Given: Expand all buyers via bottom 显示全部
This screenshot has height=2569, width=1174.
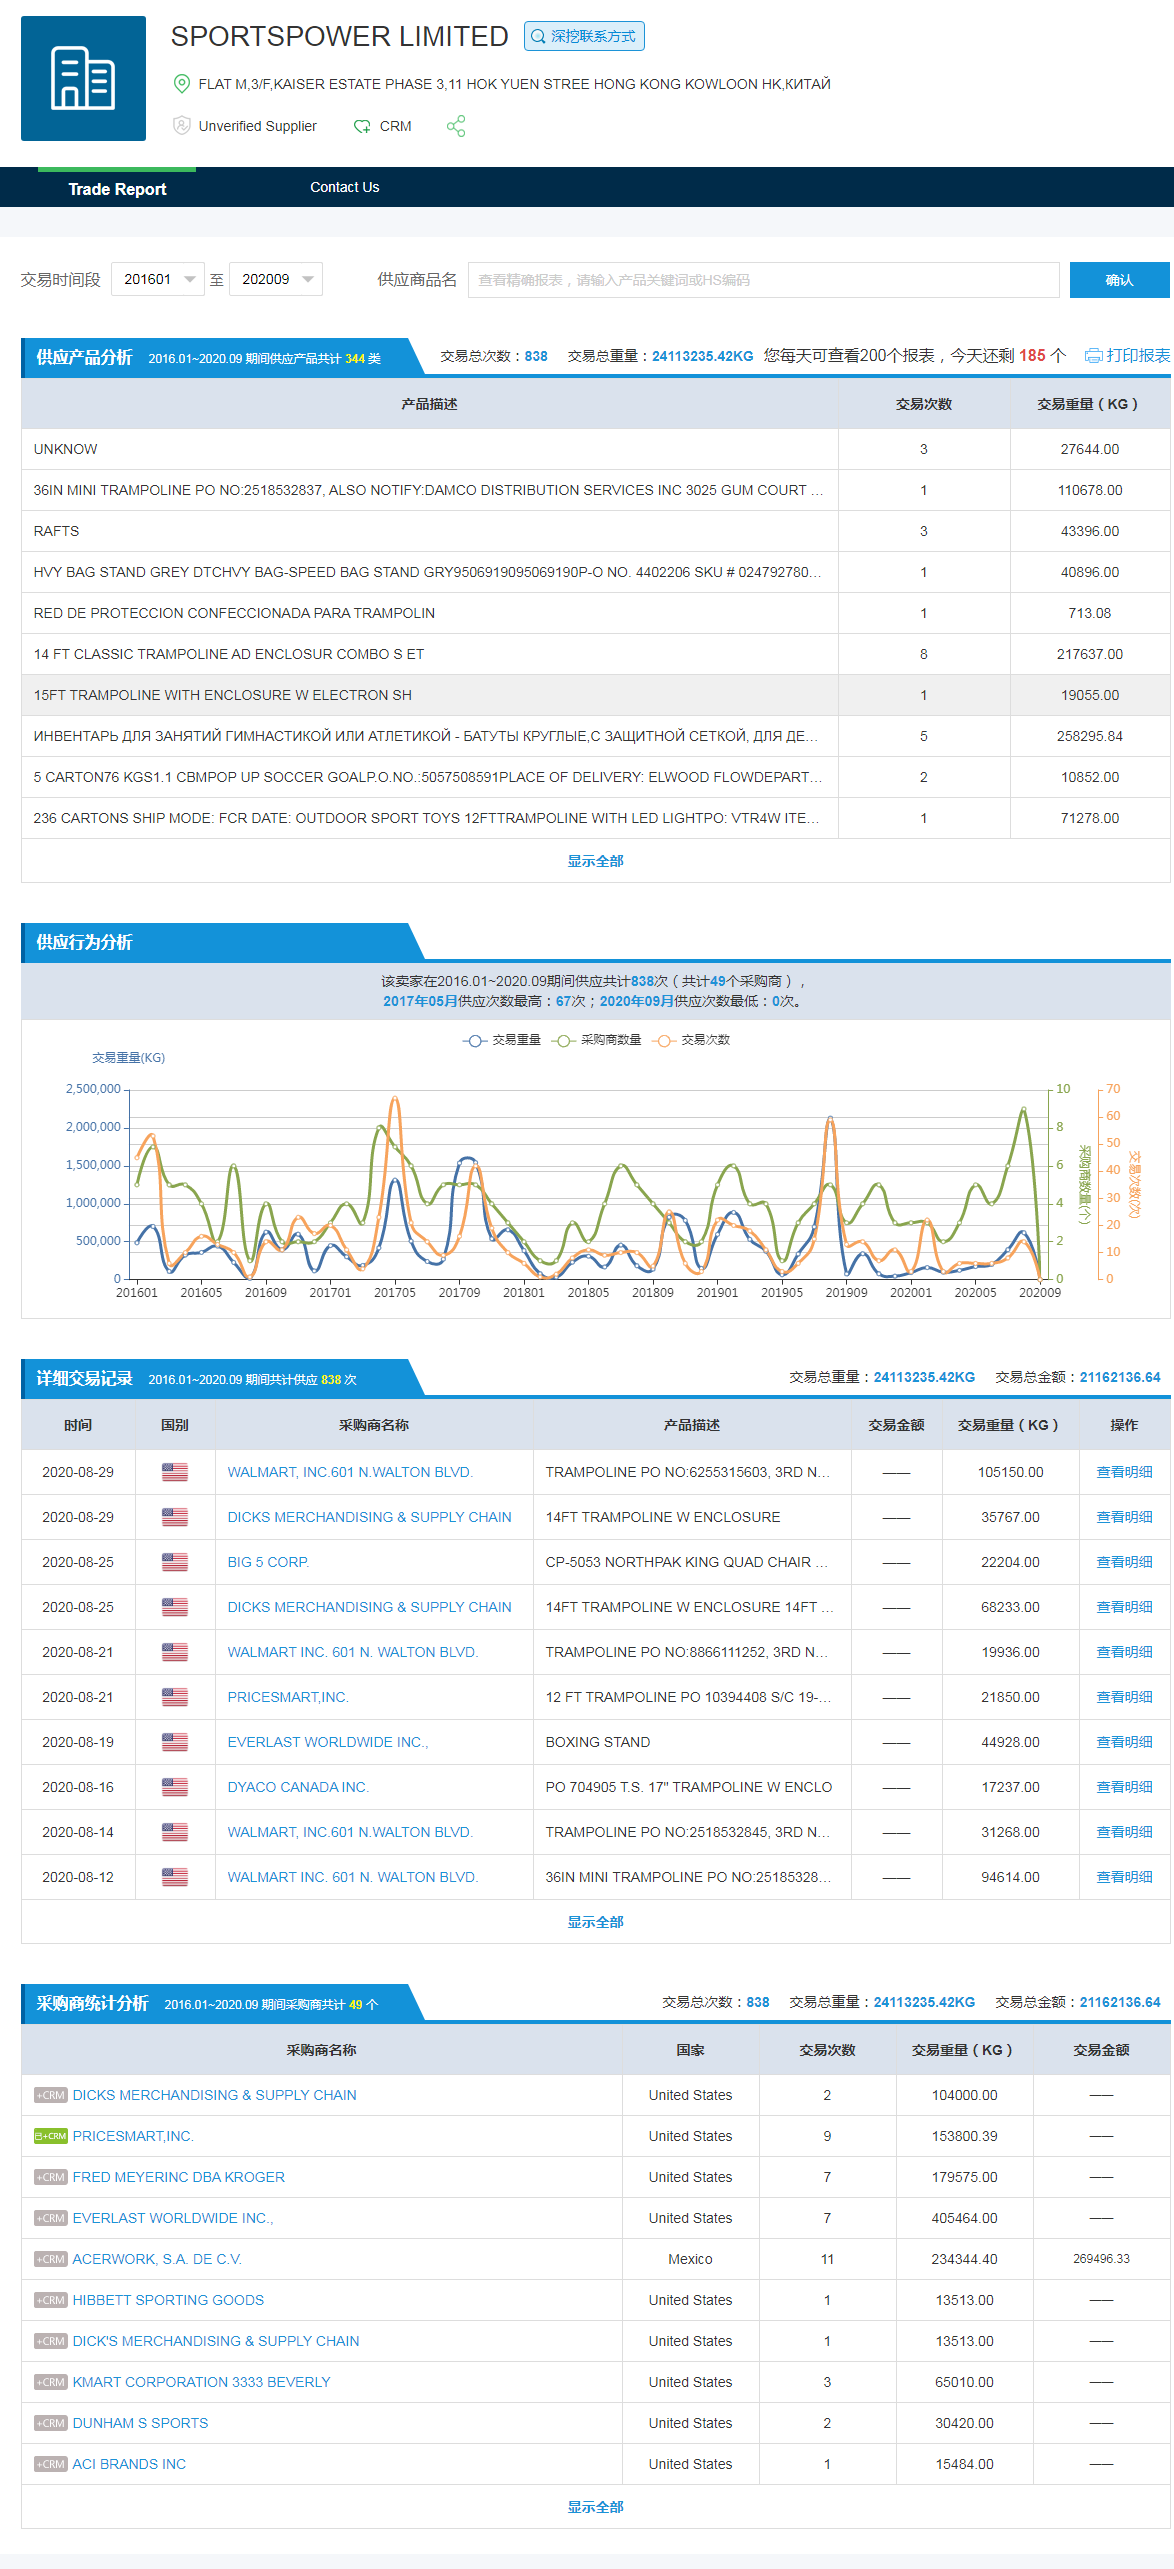Looking at the screenshot, I should (596, 2507).
